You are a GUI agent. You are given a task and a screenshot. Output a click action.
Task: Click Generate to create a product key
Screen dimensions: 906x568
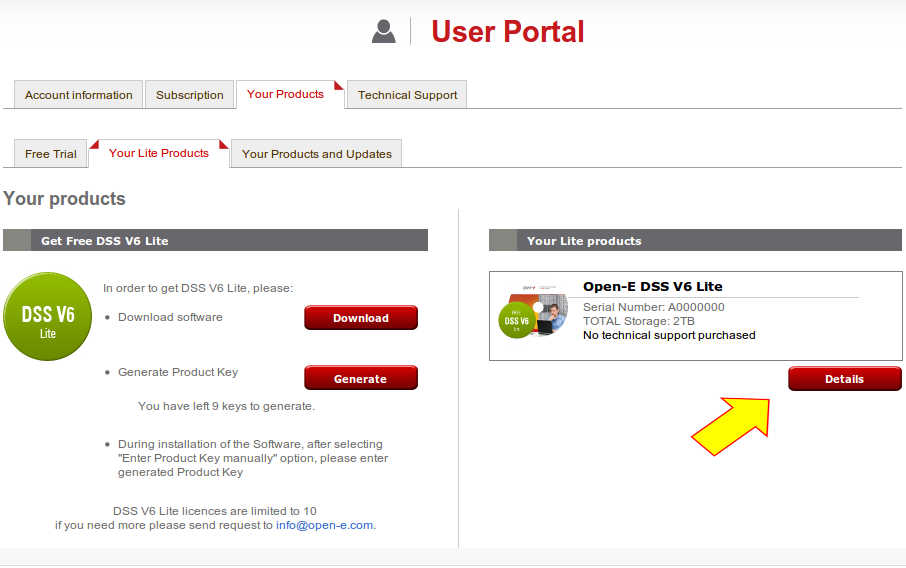coord(361,378)
